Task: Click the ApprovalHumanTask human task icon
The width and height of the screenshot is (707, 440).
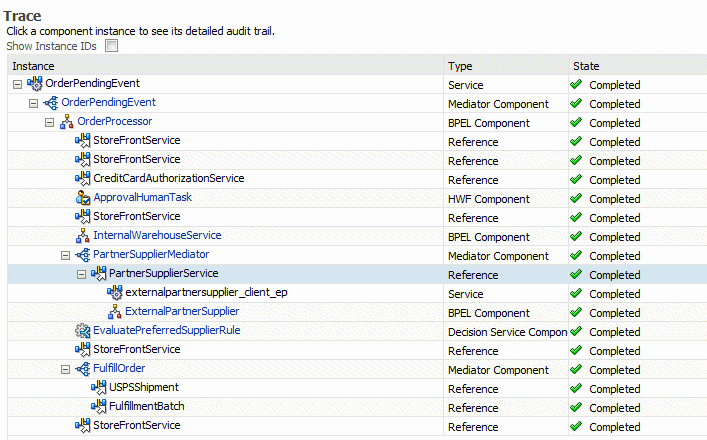Action: coord(83,197)
